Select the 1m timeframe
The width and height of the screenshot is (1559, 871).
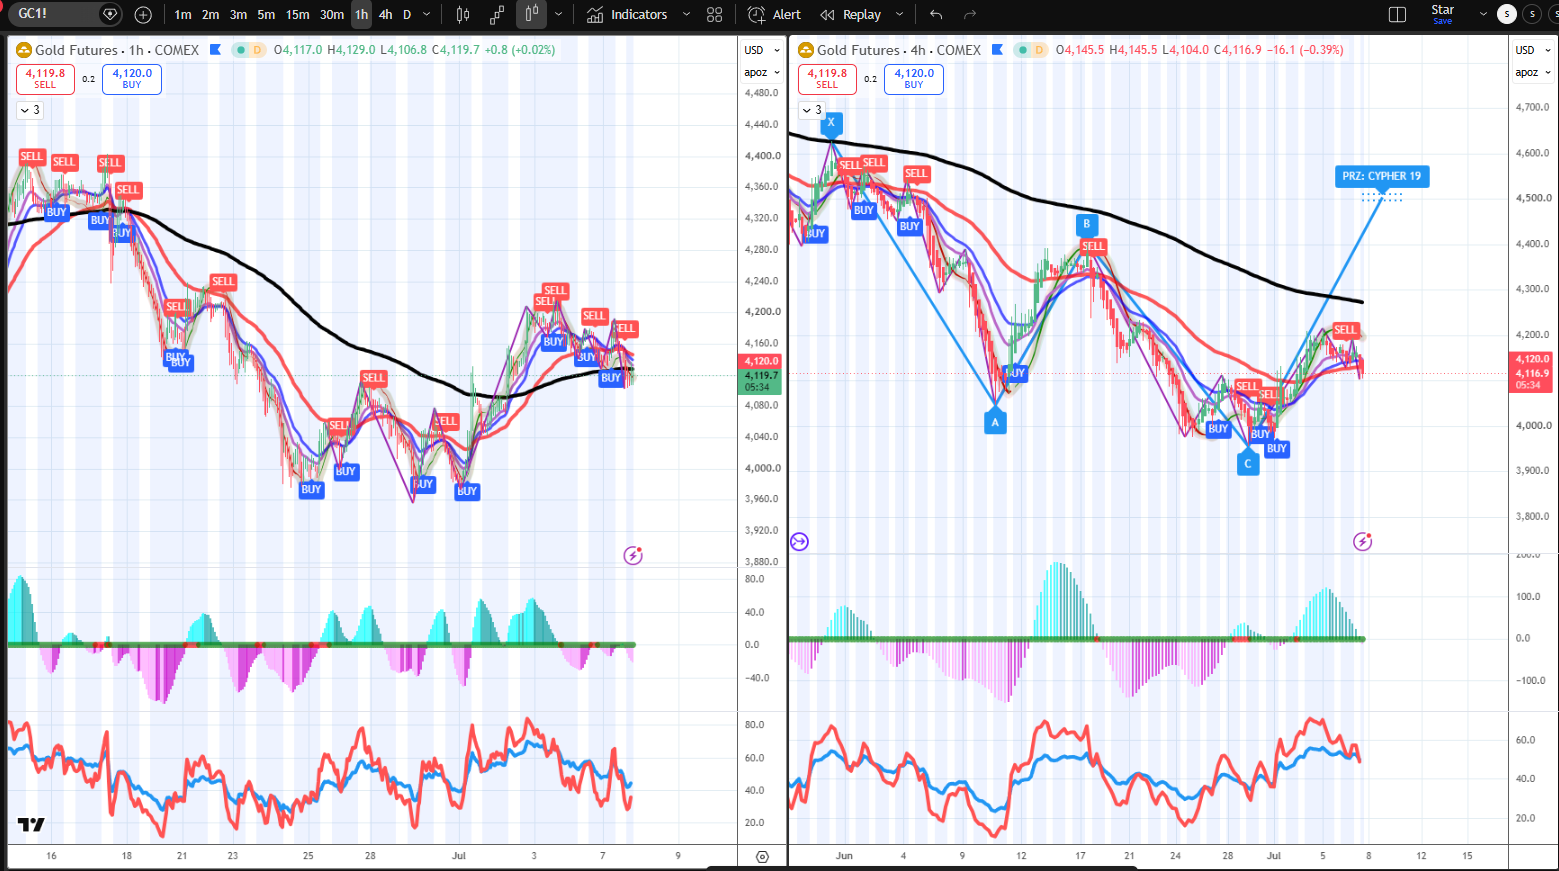point(182,14)
